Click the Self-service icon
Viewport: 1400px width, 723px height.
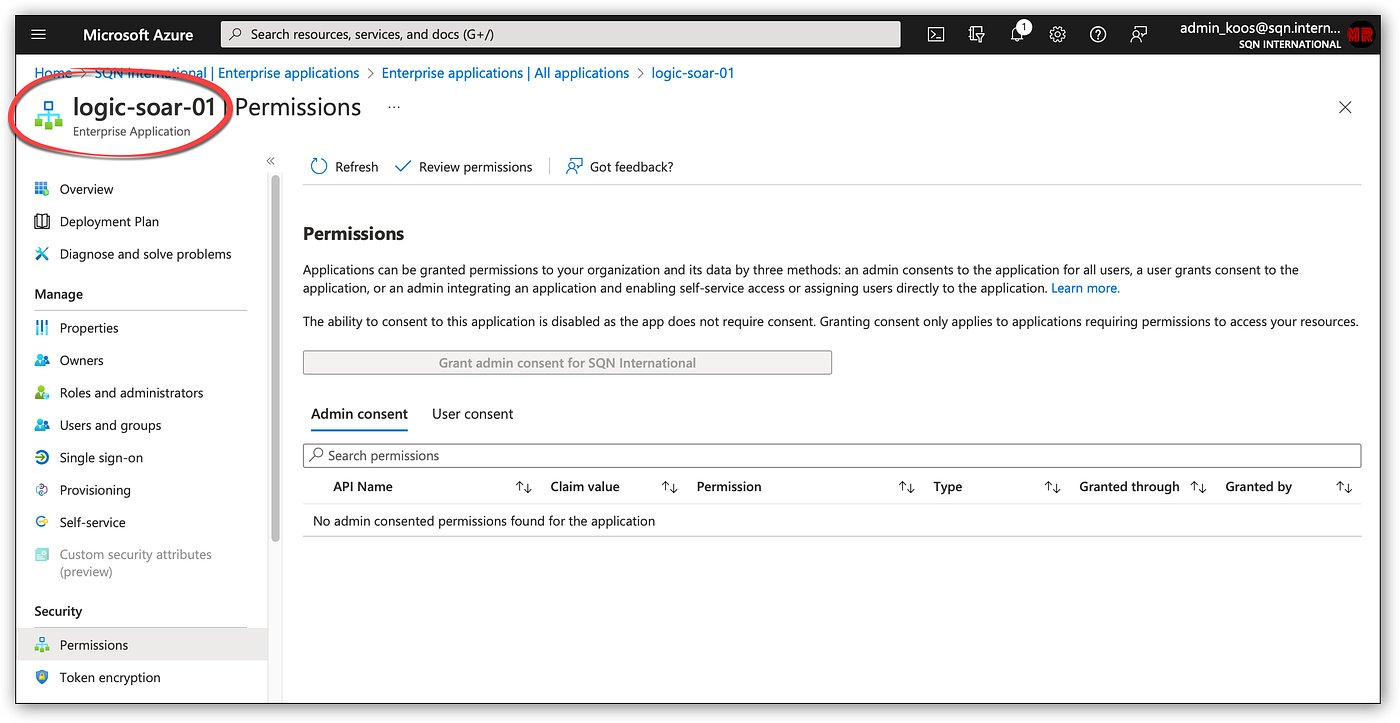tap(42, 522)
